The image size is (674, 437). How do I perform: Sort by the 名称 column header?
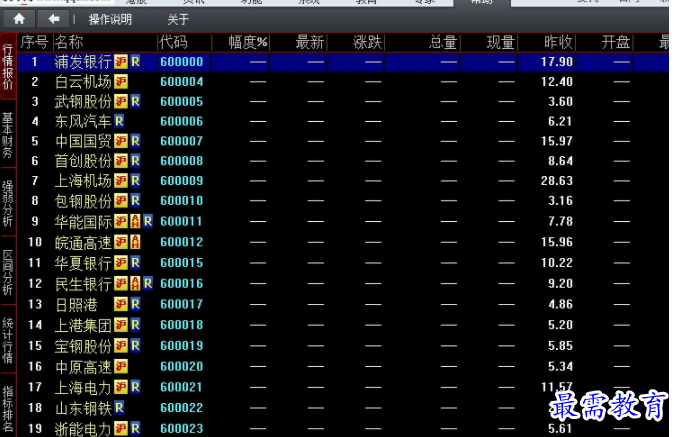[x=69, y=43]
